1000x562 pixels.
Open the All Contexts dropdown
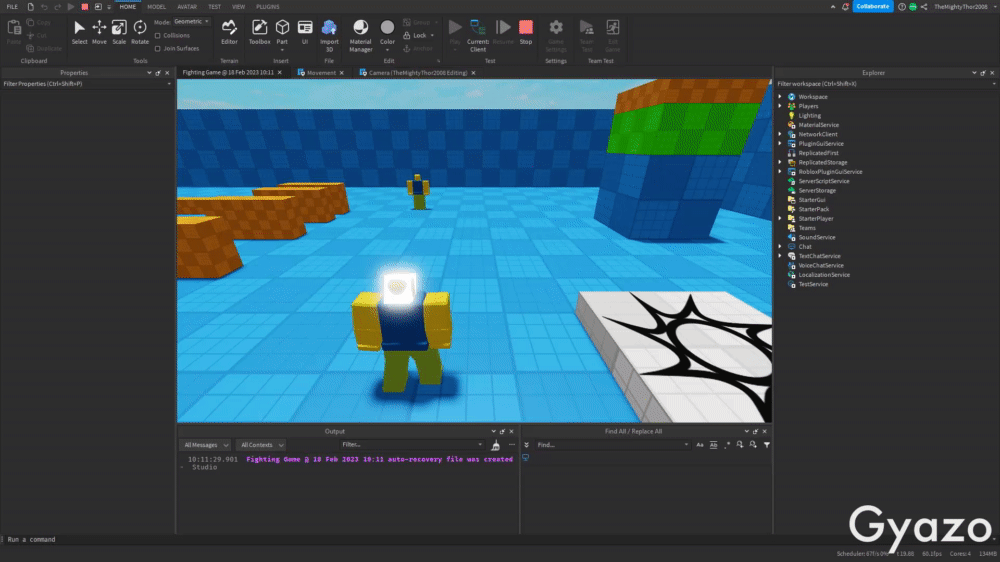click(x=261, y=445)
